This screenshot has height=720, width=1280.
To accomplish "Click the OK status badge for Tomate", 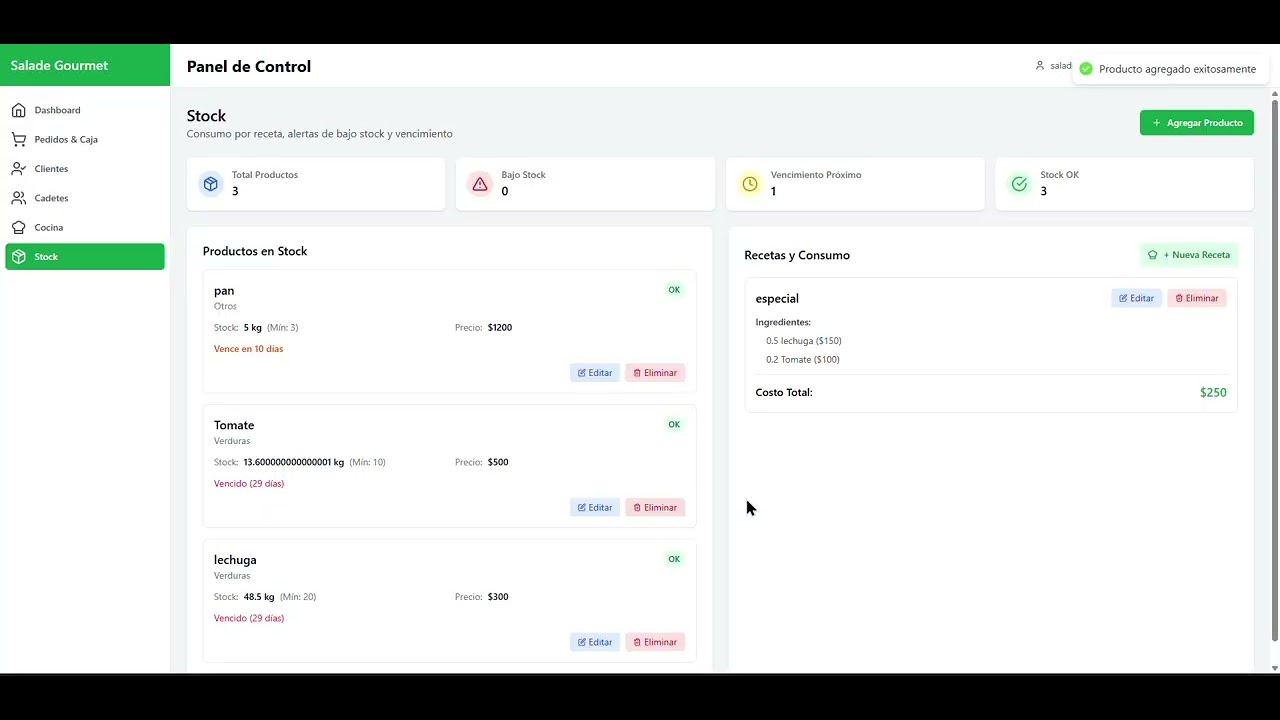I will pos(674,425).
